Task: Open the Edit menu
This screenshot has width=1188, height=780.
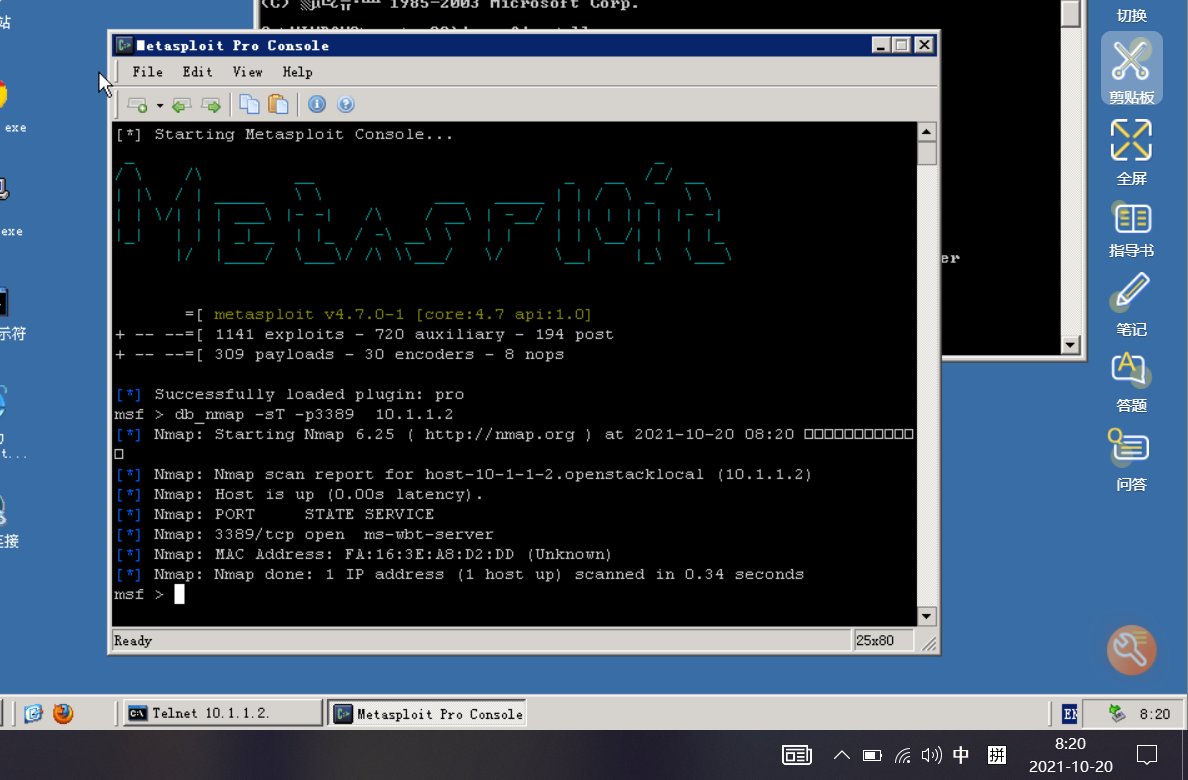Action: click(x=197, y=72)
